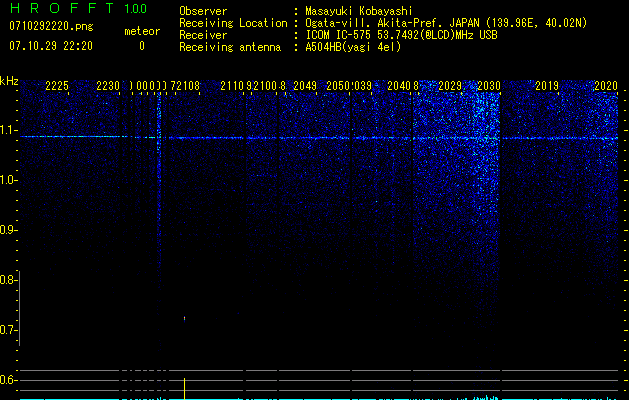Image resolution: width=629 pixels, height=400 pixels.
Task: Select ICOM IC-575 53.7492 MHz USB text
Action: (x=401, y=35)
